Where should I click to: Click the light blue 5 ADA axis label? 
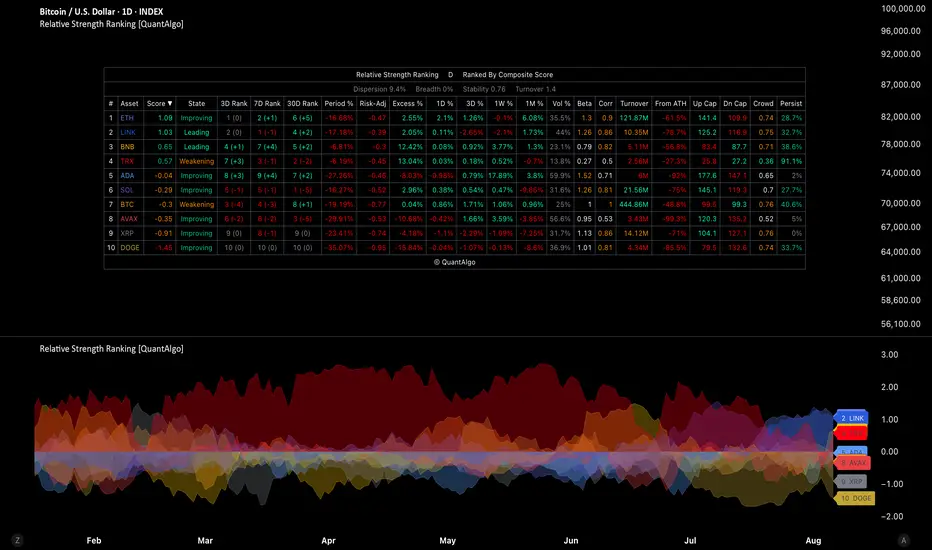point(851,451)
